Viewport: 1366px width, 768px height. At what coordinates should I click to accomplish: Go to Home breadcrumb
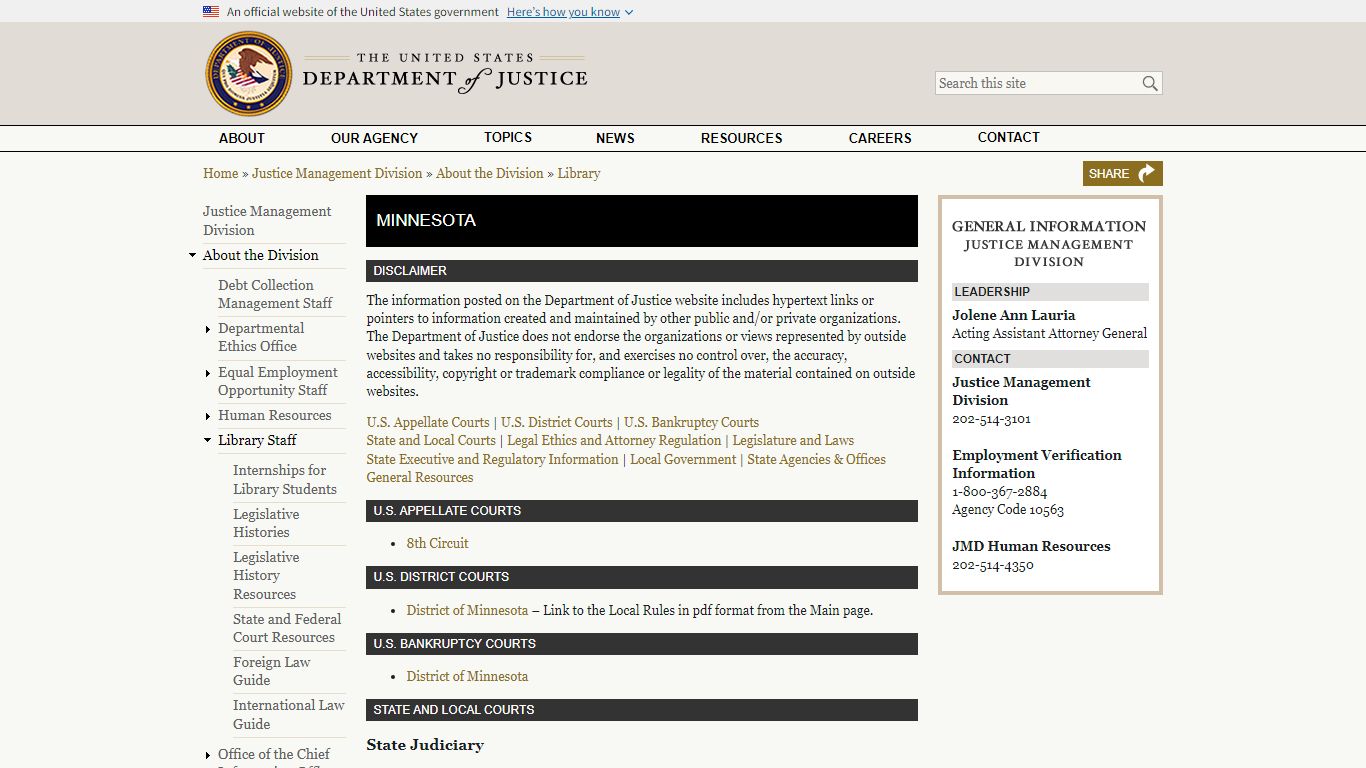pyautogui.click(x=220, y=173)
